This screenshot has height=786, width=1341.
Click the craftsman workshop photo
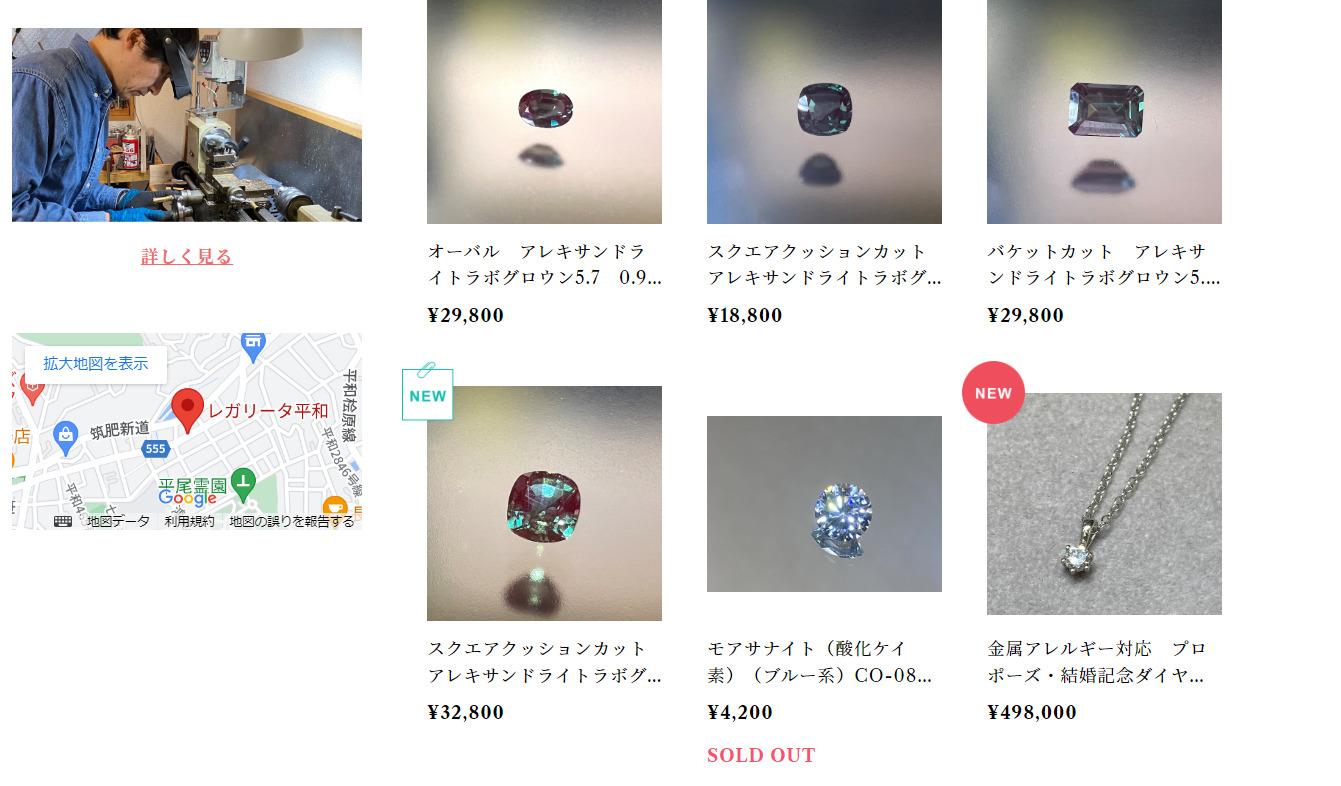point(187,125)
